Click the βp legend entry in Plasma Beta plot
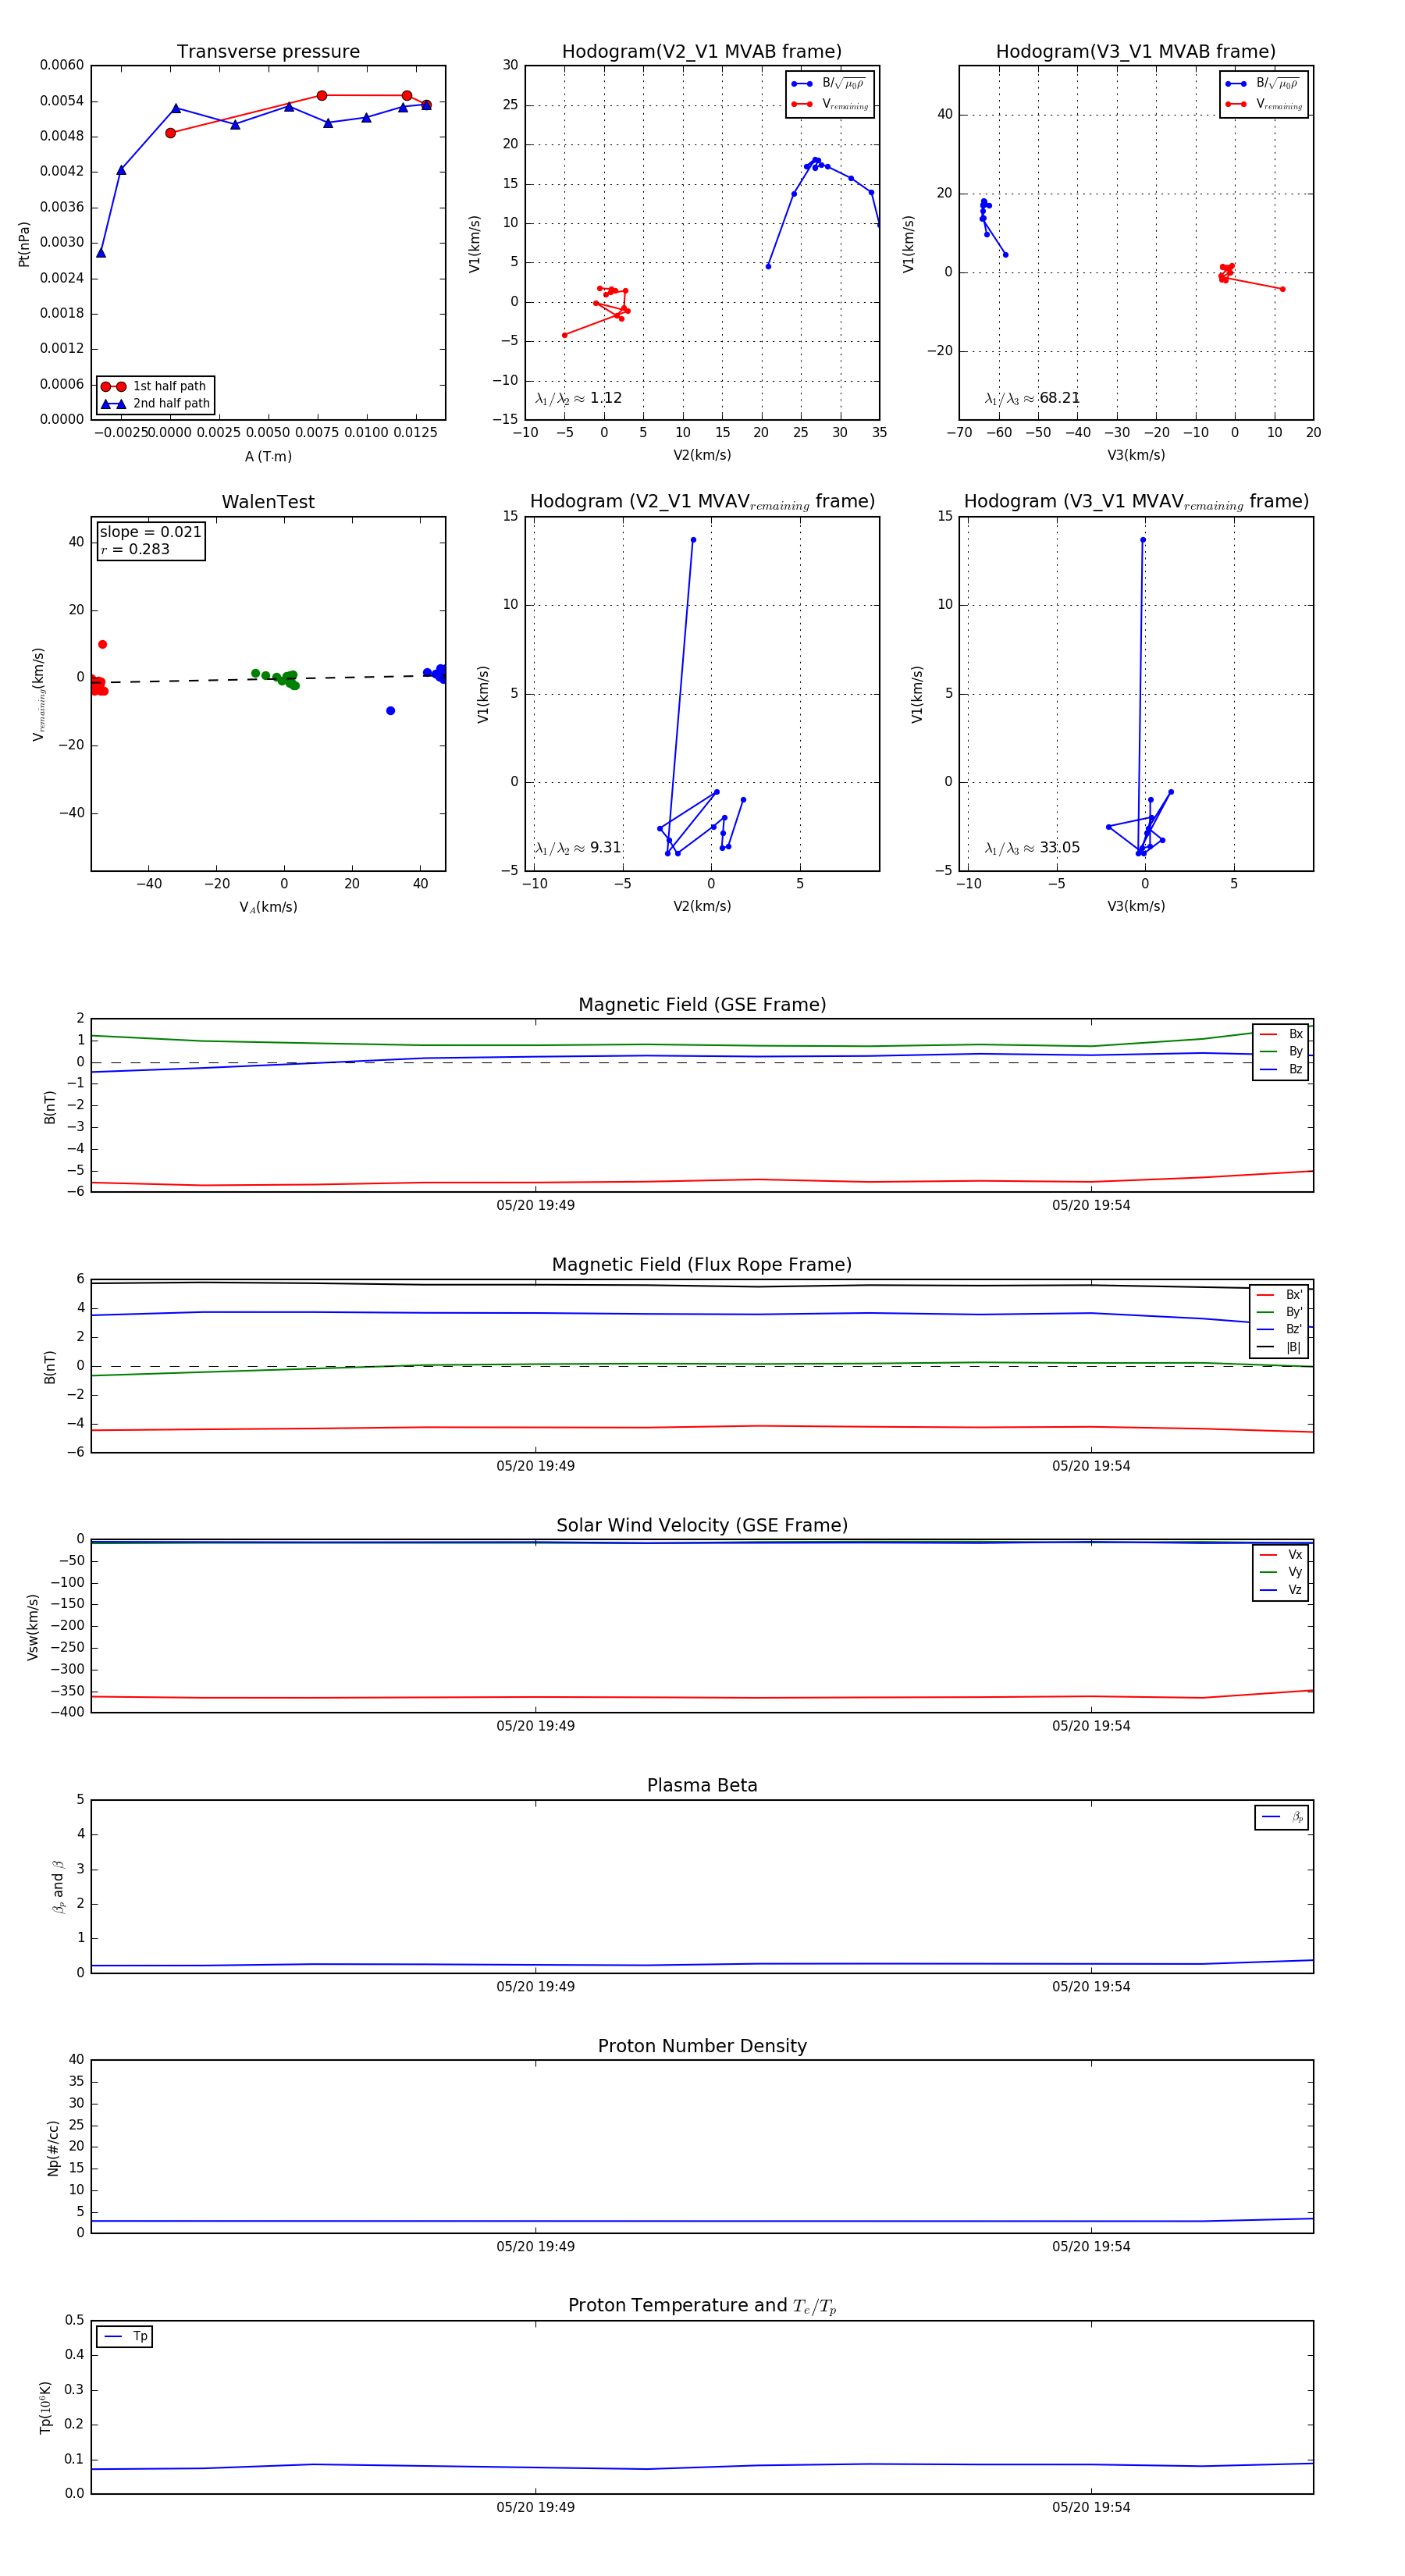The width and height of the screenshot is (1405, 2576). [x=1282, y=1817]
